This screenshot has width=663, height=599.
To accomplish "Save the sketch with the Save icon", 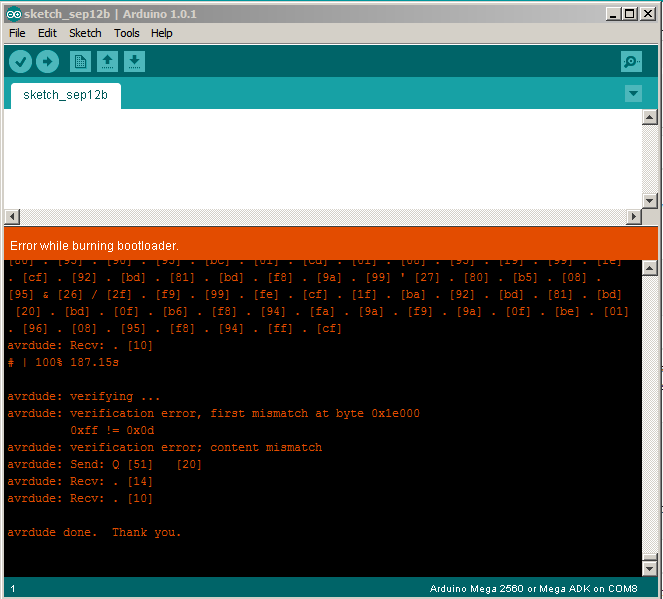I will point(134,62).
